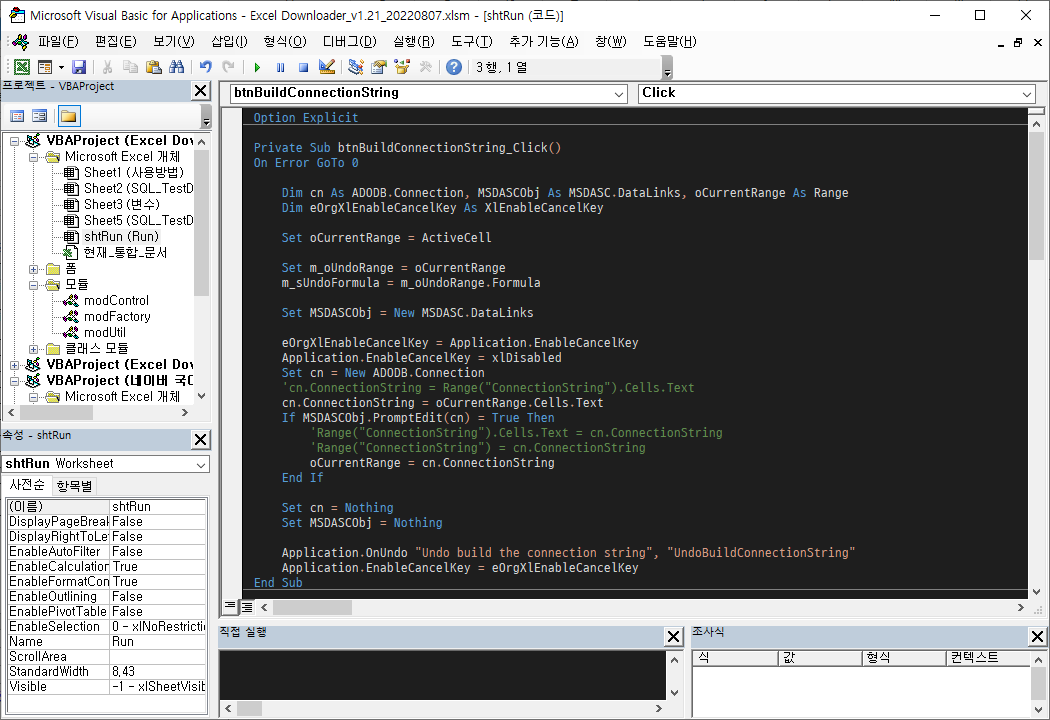Select Sheet1 (사용방법) in tree
Viewport: 1050px width, 720px height.
133,172
